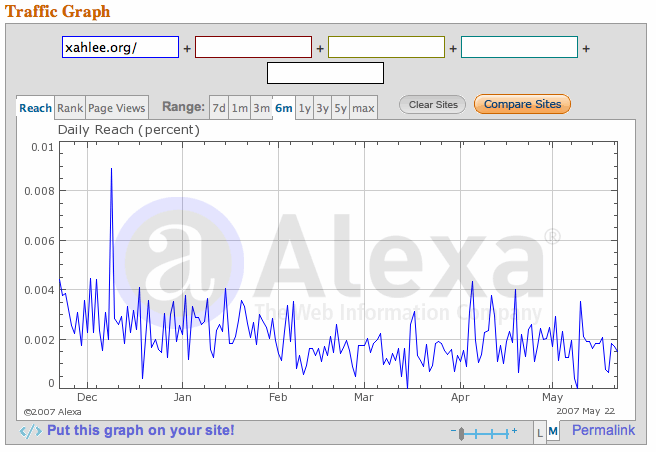
Task: Click the Compare Sites button
Action: click(x=522, y=104)
